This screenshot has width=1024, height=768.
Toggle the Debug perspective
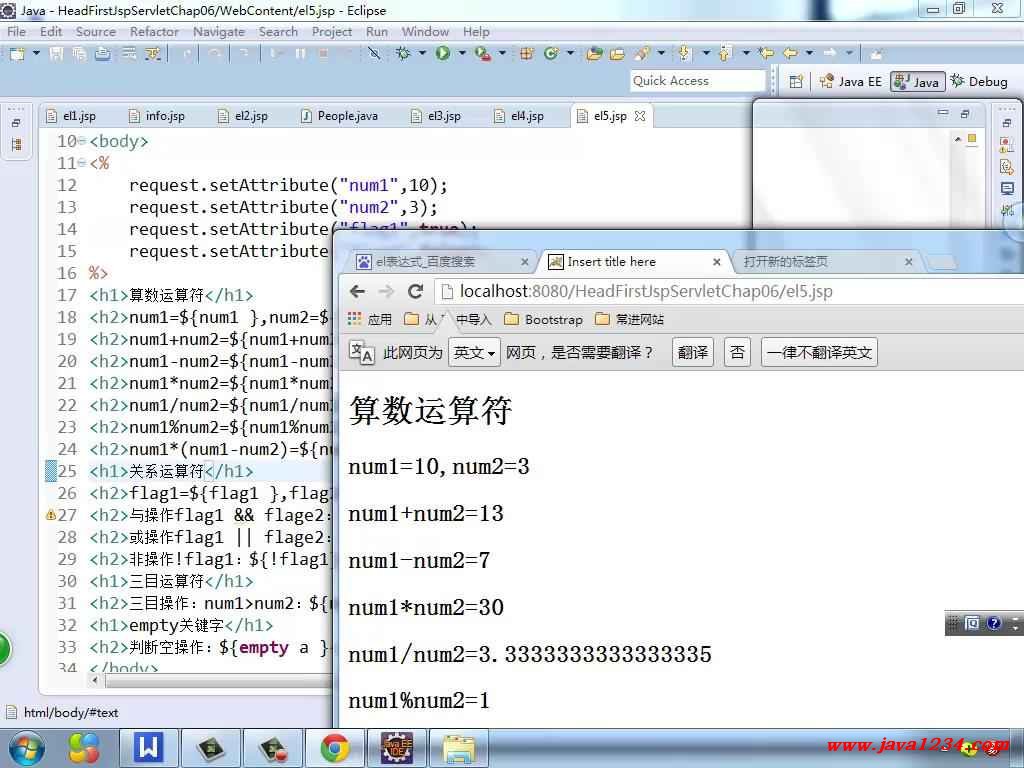(978, 81)
